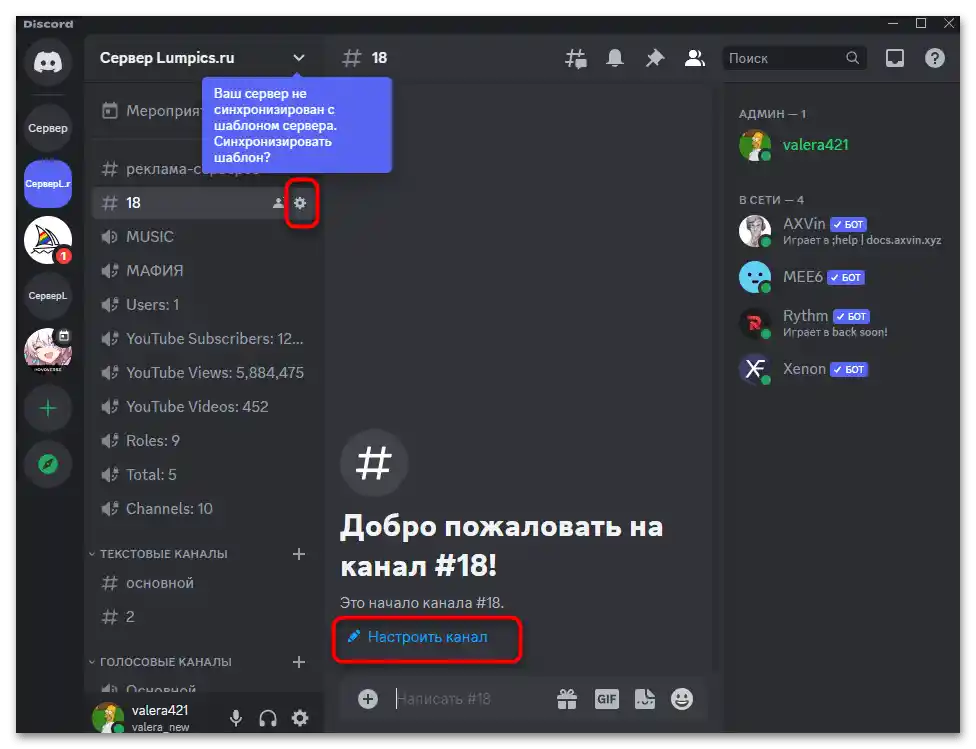The width and height of the screenshot is (976, 749).
Task: Open the GIF picker
Action: 606,699
